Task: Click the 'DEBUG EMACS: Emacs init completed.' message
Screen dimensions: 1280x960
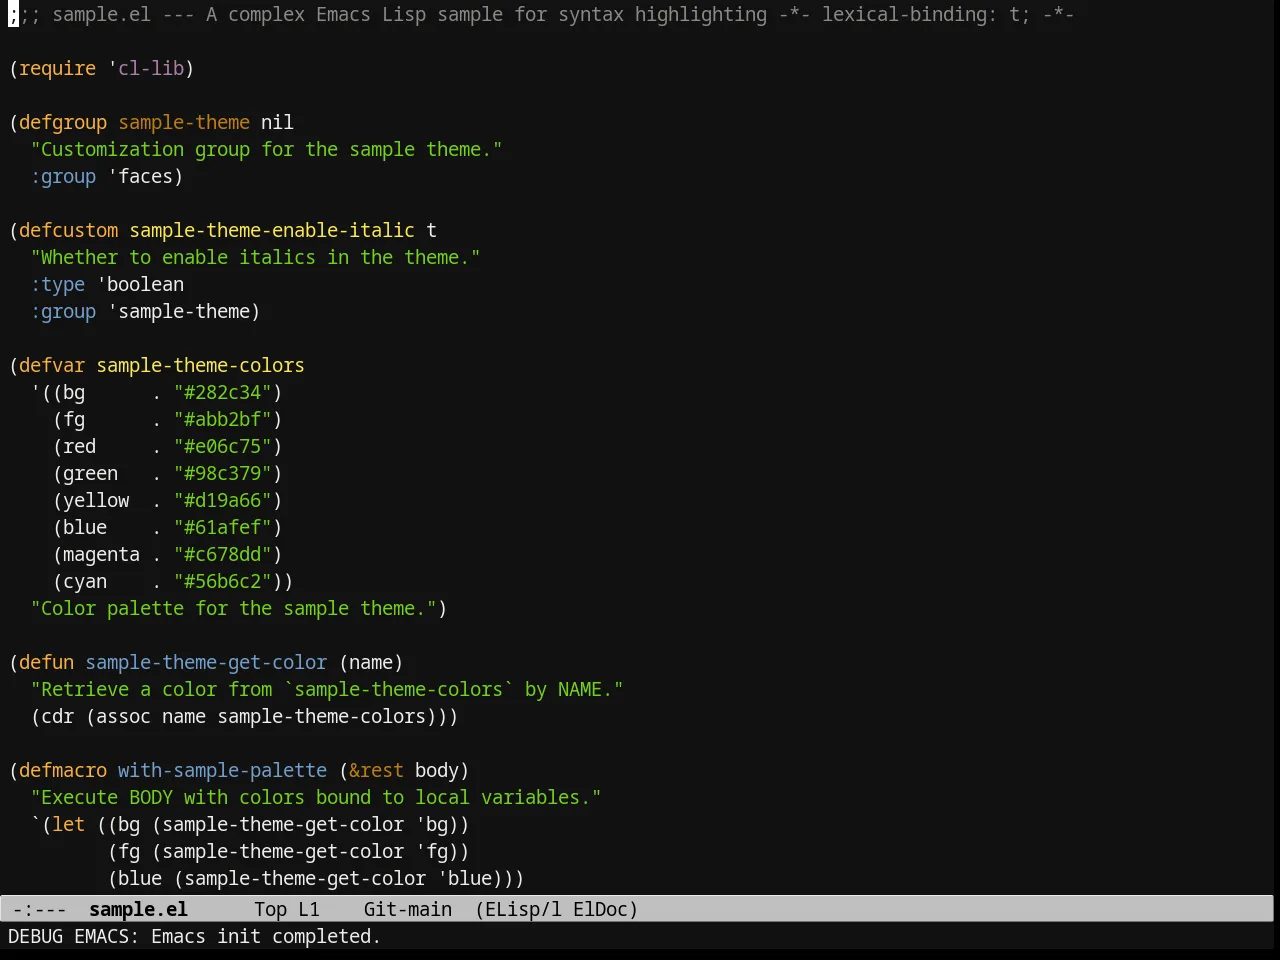Action: click(x=194, y=936)
